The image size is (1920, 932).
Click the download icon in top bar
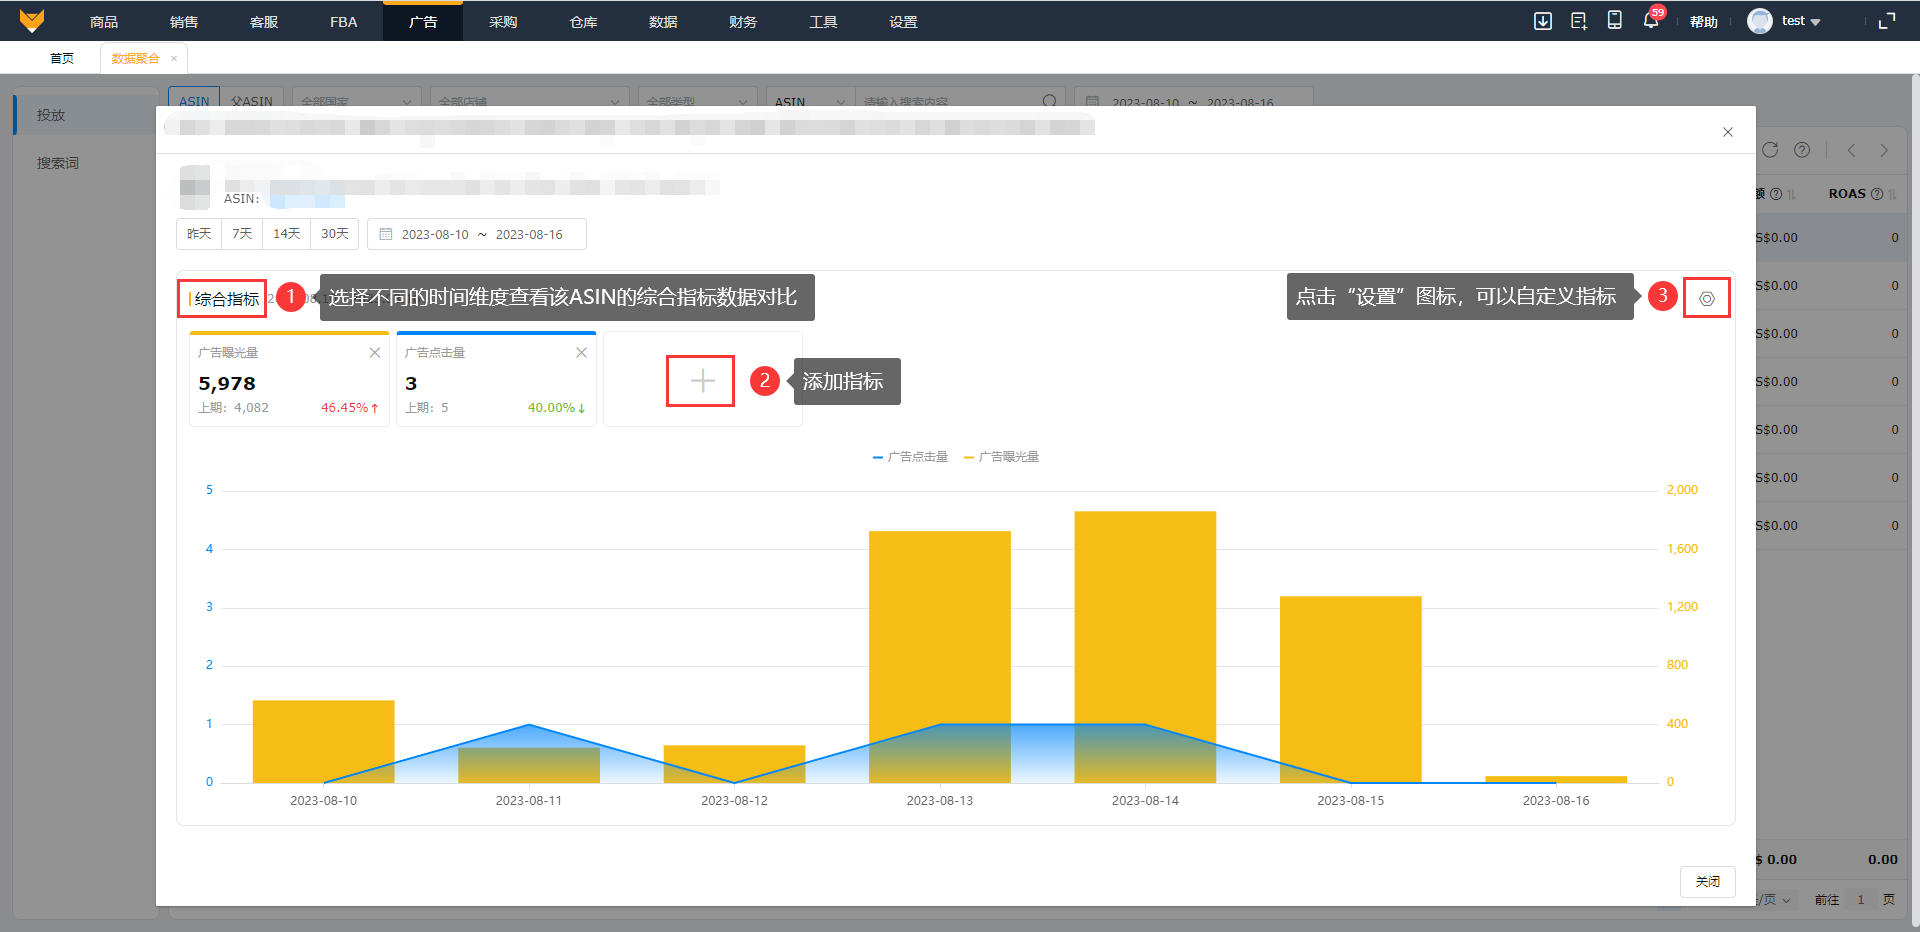[1543, 21]
